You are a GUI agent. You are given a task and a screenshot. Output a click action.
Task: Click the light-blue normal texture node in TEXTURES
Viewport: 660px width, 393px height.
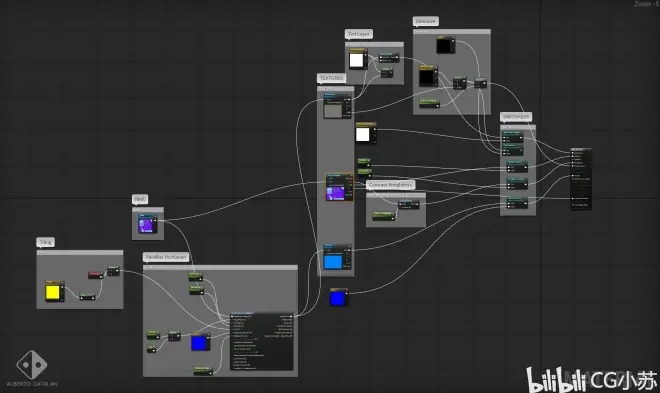tap(337, 257)
